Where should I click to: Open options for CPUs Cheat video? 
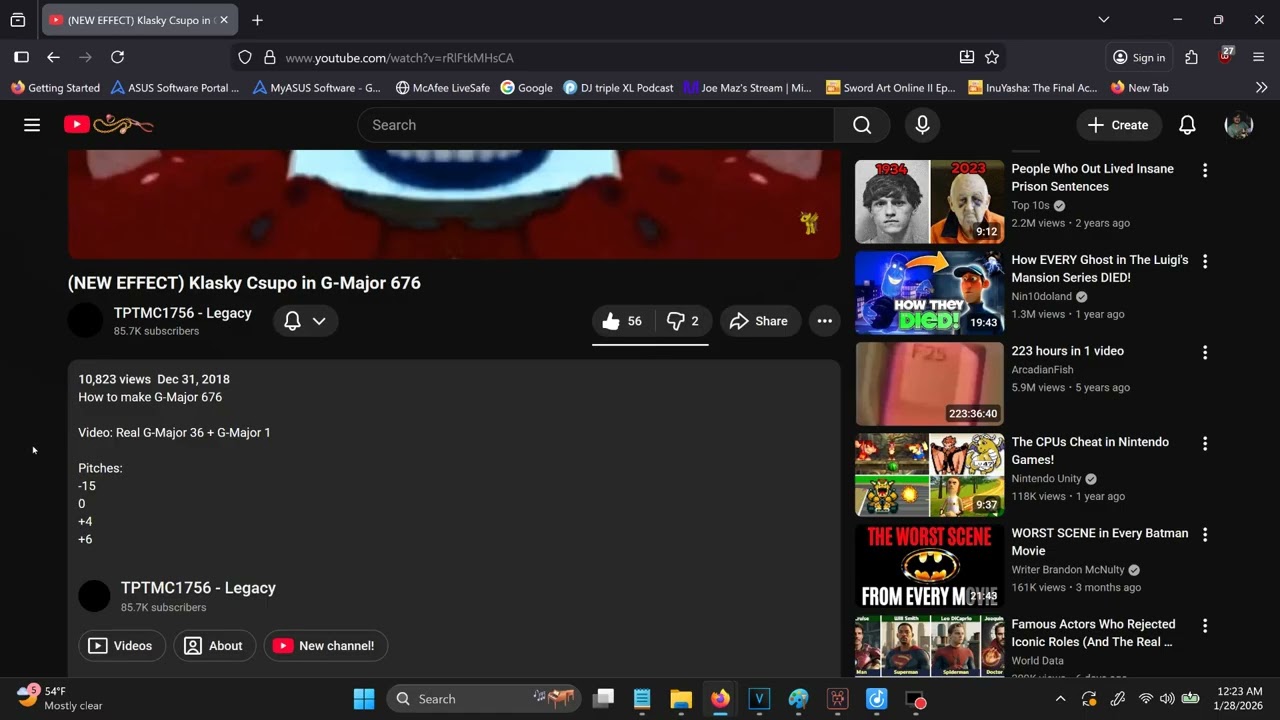[1205, 444]
